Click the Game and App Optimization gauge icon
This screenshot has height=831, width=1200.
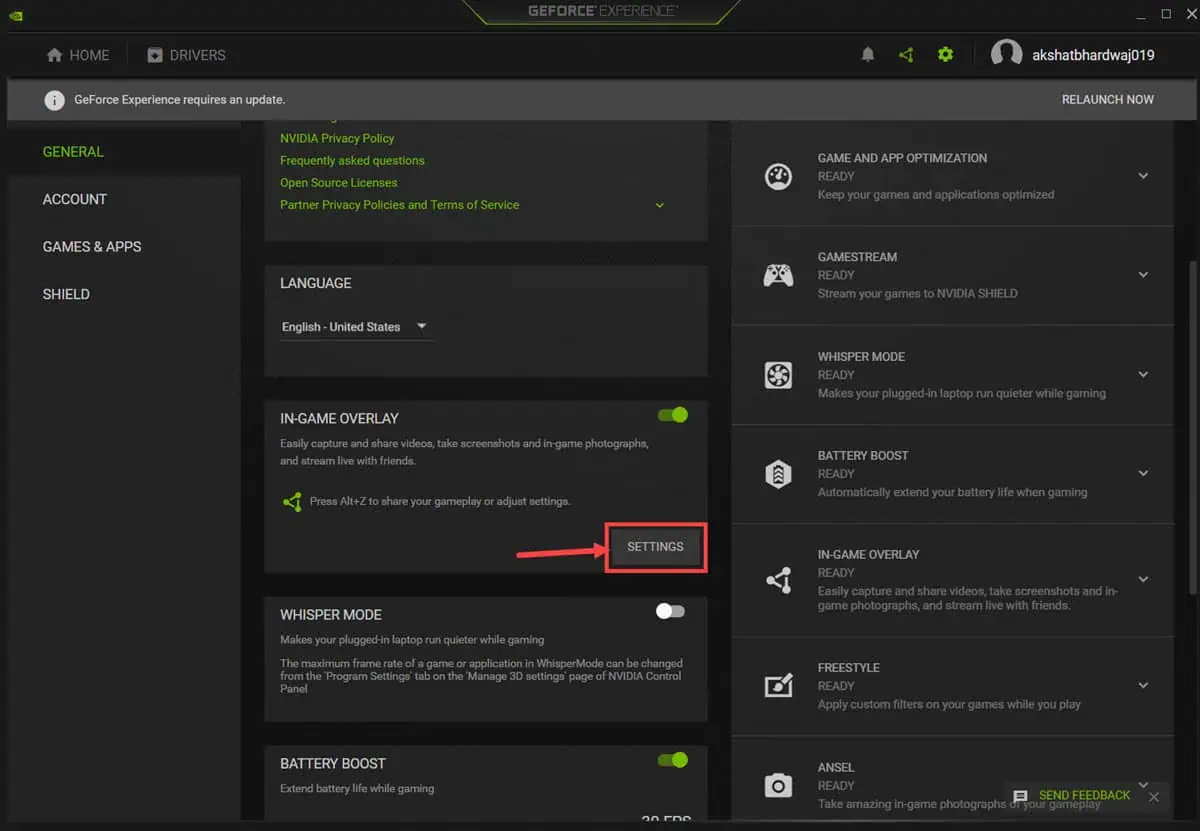(x=778, y=176)
